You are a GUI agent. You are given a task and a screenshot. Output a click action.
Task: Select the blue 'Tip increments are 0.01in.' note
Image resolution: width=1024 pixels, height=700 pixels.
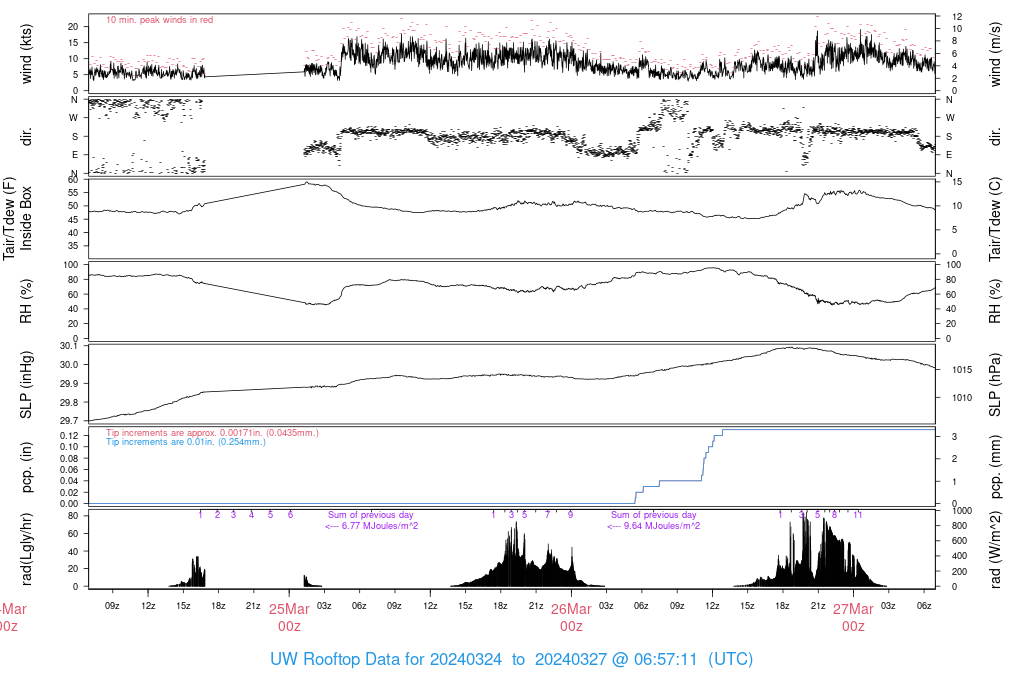point(185,442)
